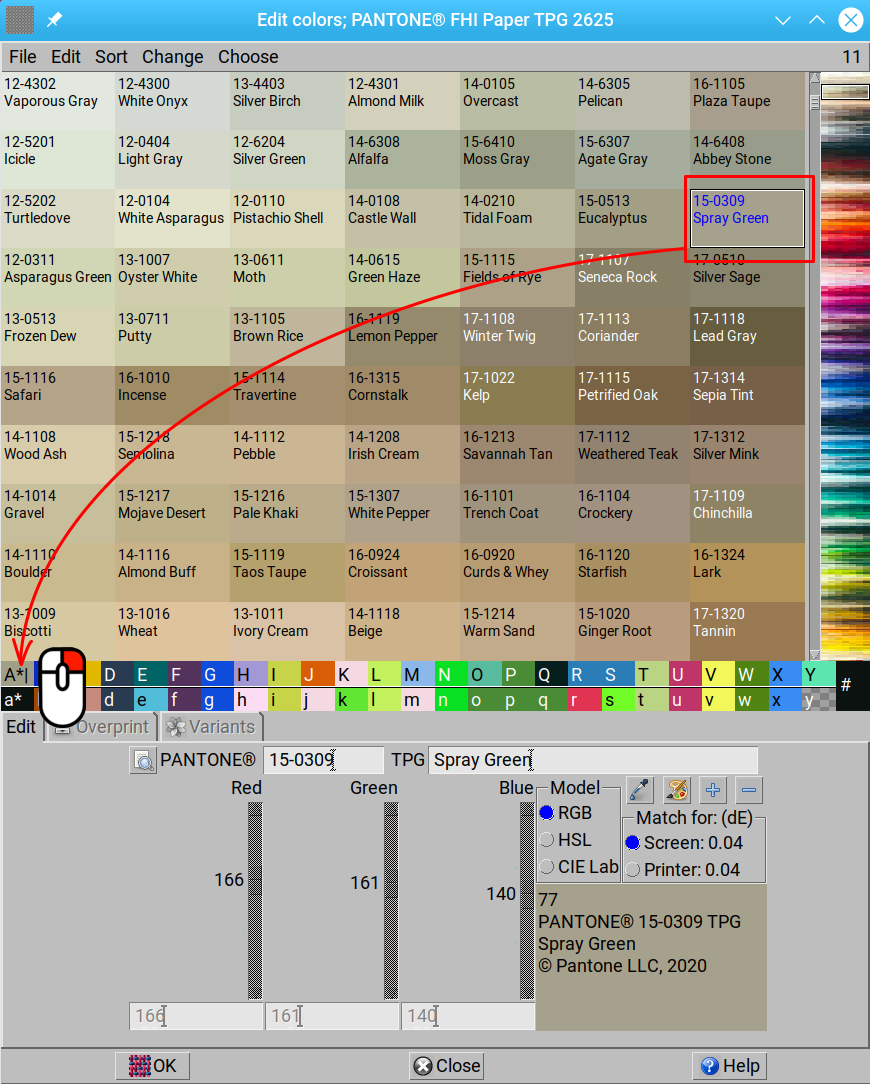Screen dimensions: 870x1084
Task: Click the green value slider track
Action: click(x=391, y=900)
